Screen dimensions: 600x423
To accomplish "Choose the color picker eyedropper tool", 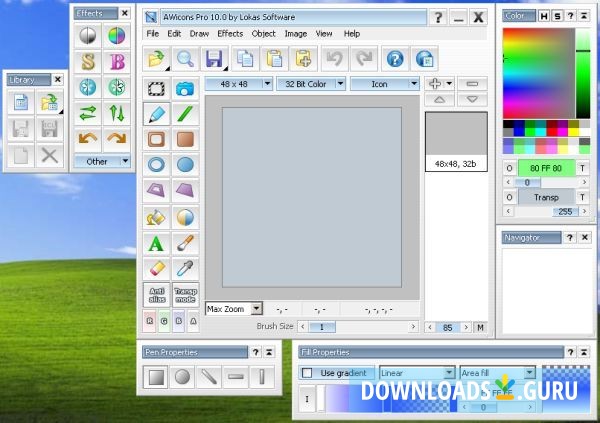I will pos(185,269).
